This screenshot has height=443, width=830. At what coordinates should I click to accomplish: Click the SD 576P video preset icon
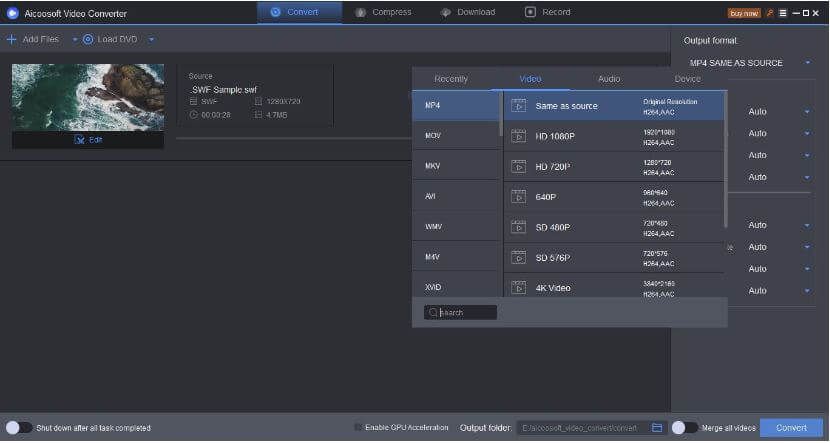519,258
